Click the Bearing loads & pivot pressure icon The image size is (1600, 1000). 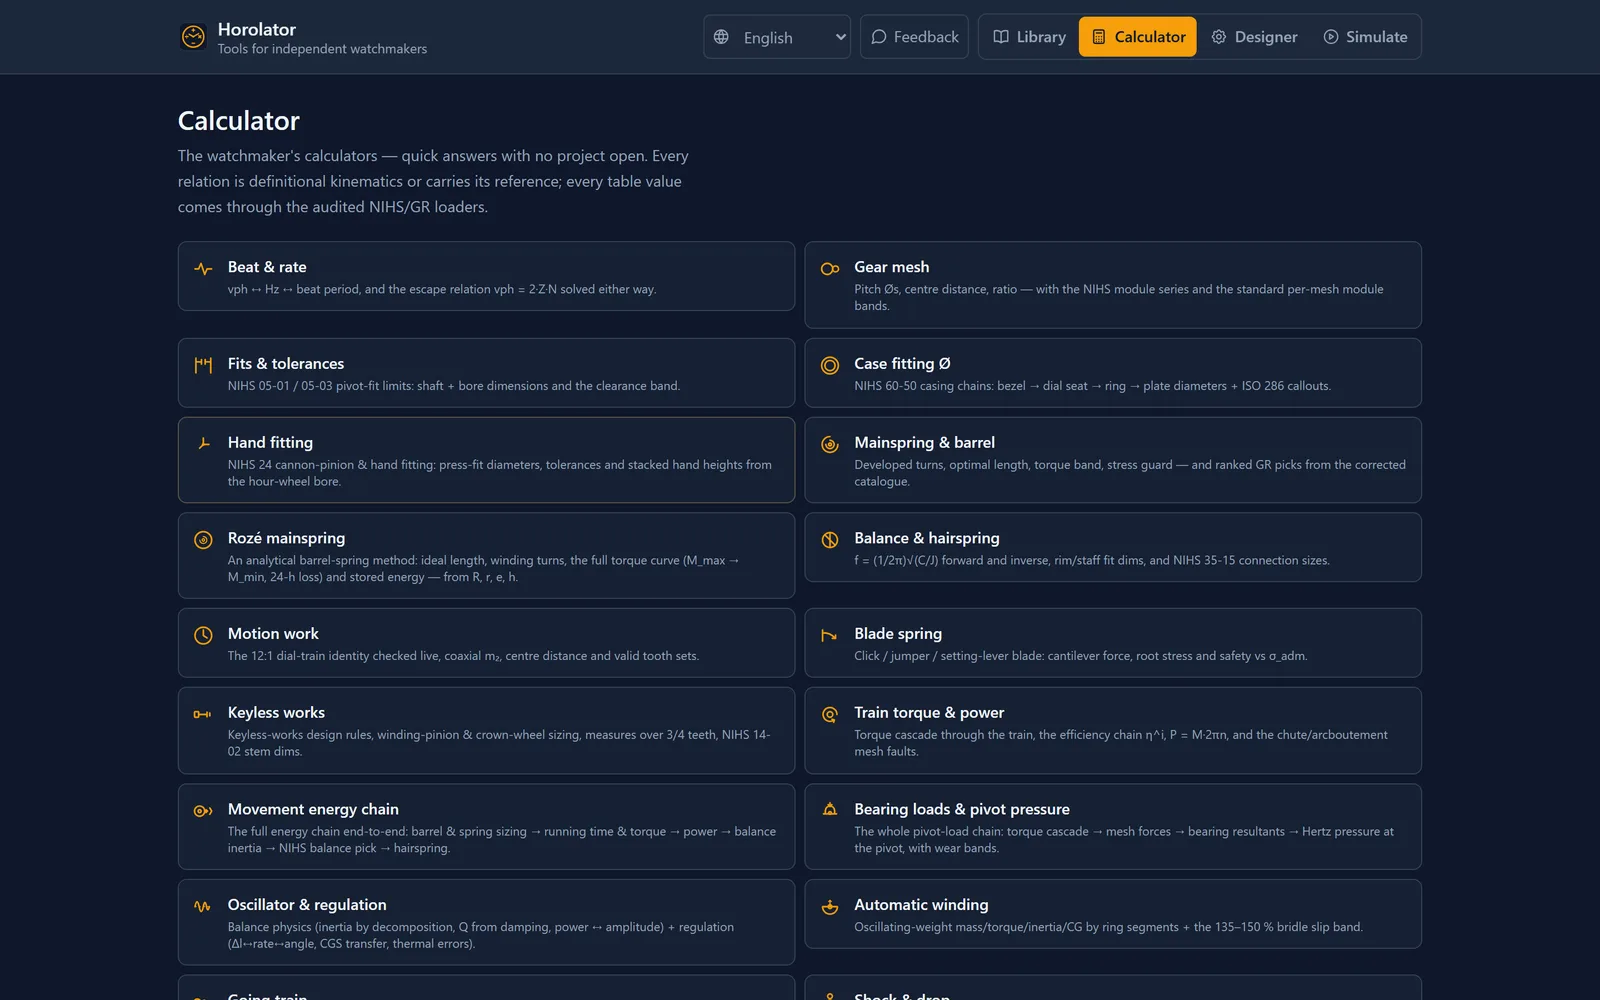830,810
